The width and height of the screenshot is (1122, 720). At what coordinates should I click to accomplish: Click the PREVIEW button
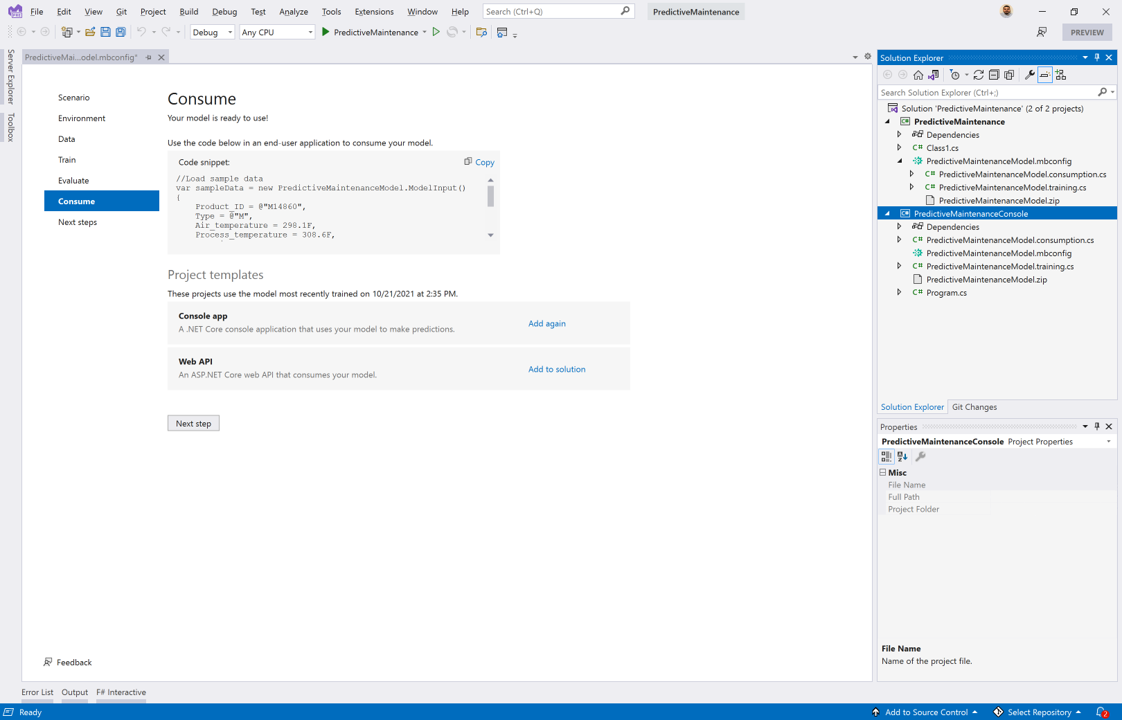1087,32
